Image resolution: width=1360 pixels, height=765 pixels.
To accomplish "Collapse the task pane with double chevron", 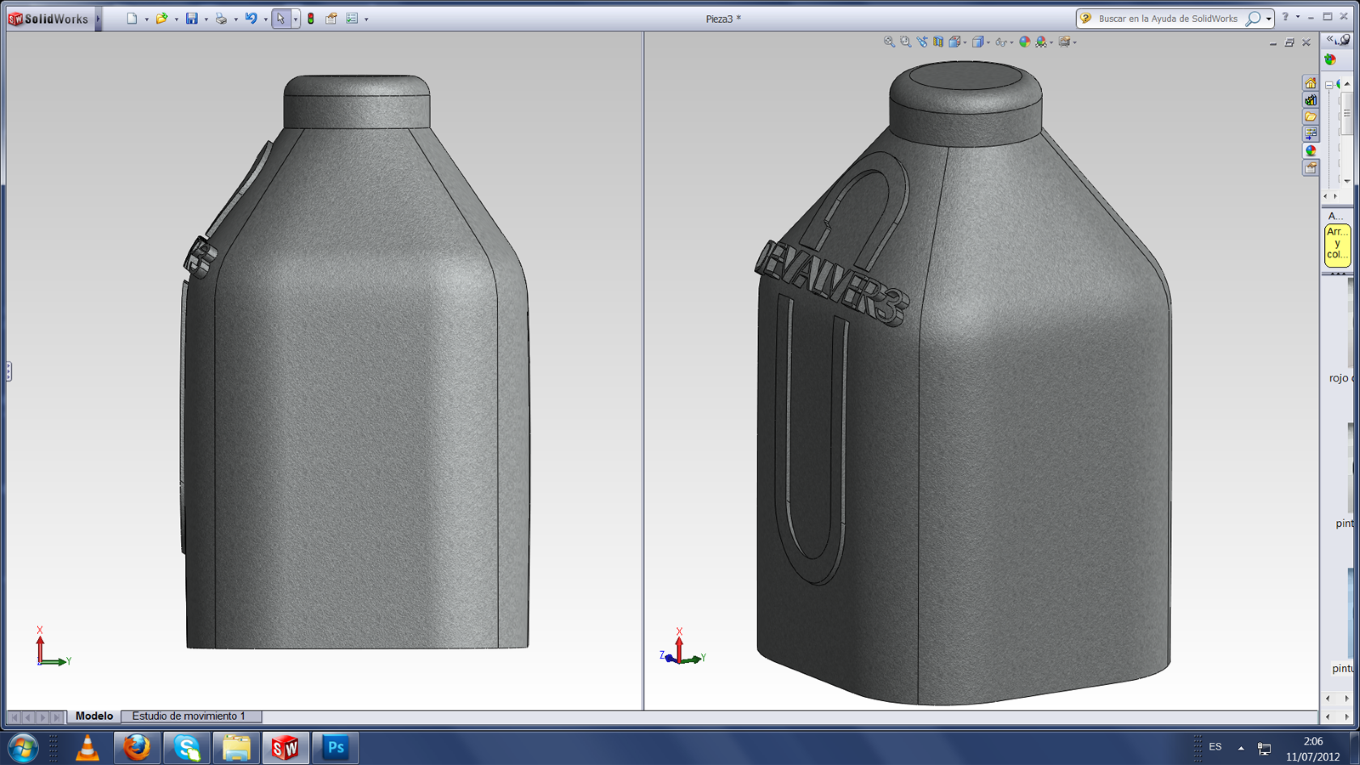I will pos(1331,40).
